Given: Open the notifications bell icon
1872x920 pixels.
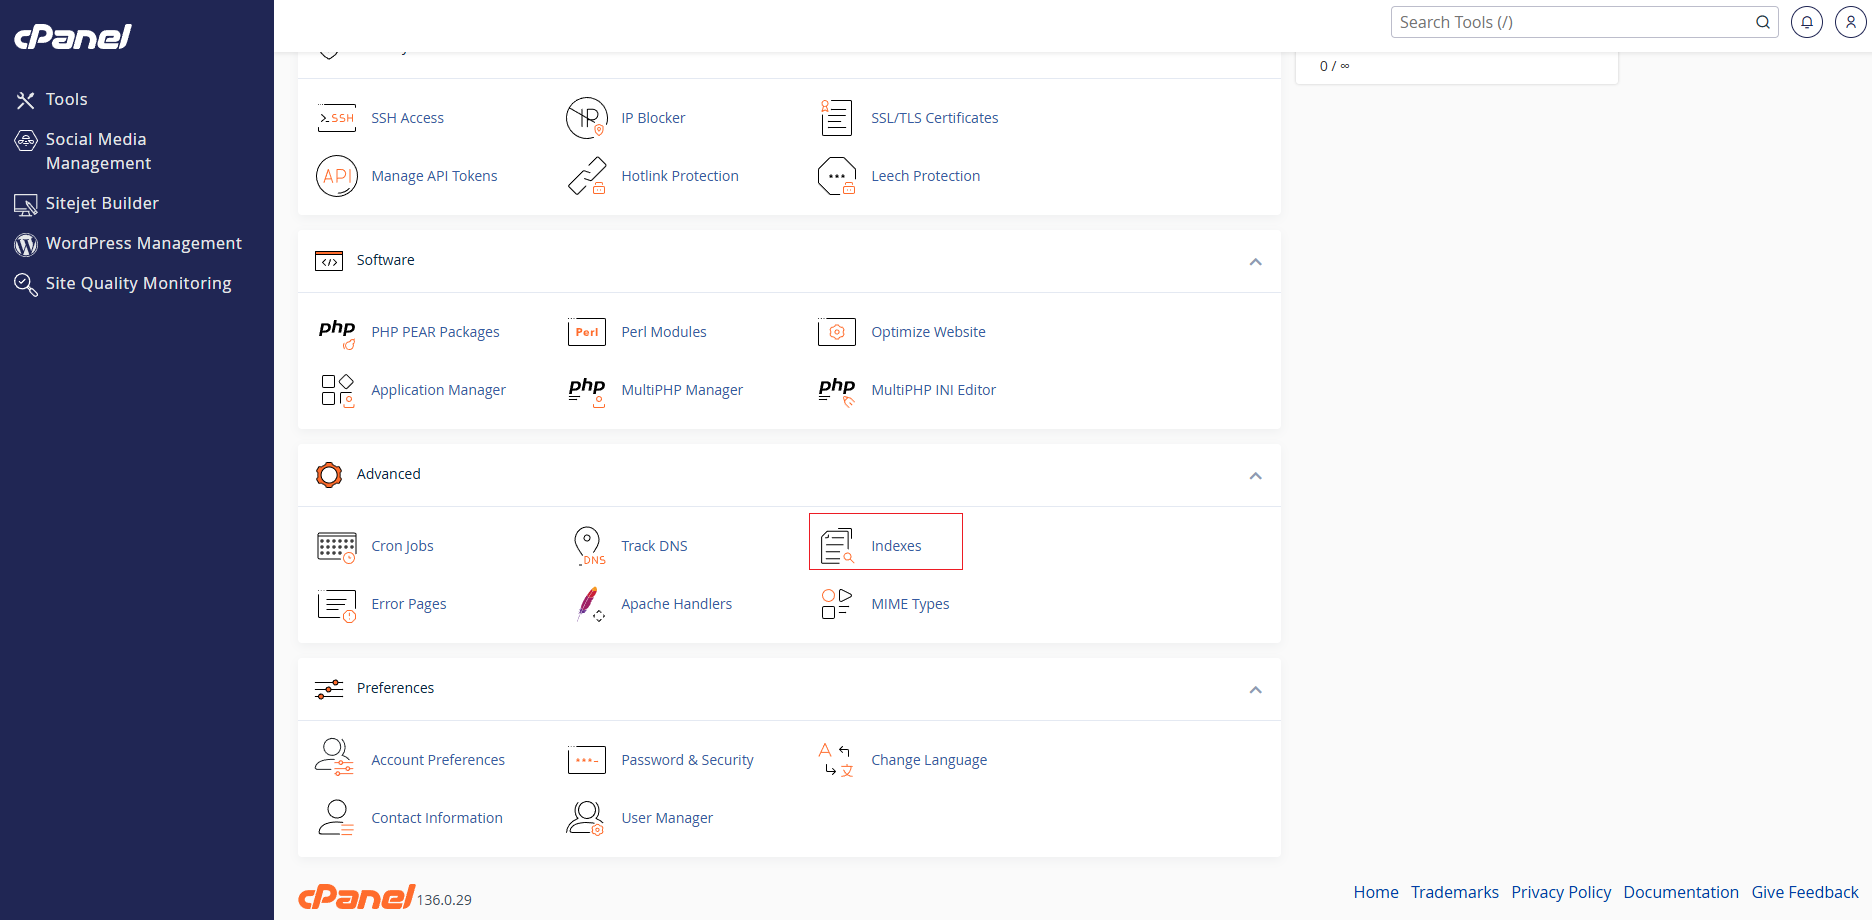Looking at the screenshot, I should pyautogui.click(x=1807, y=22).
